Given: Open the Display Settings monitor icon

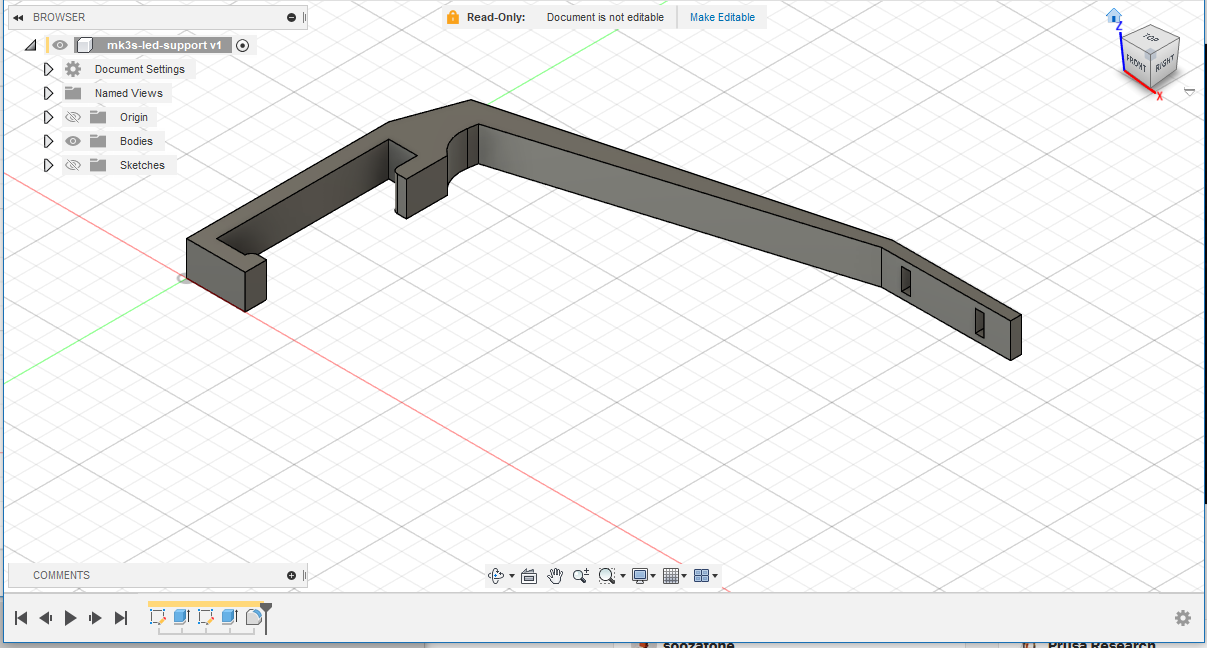Looking at the screenshot, I should [x=640, y=575].
